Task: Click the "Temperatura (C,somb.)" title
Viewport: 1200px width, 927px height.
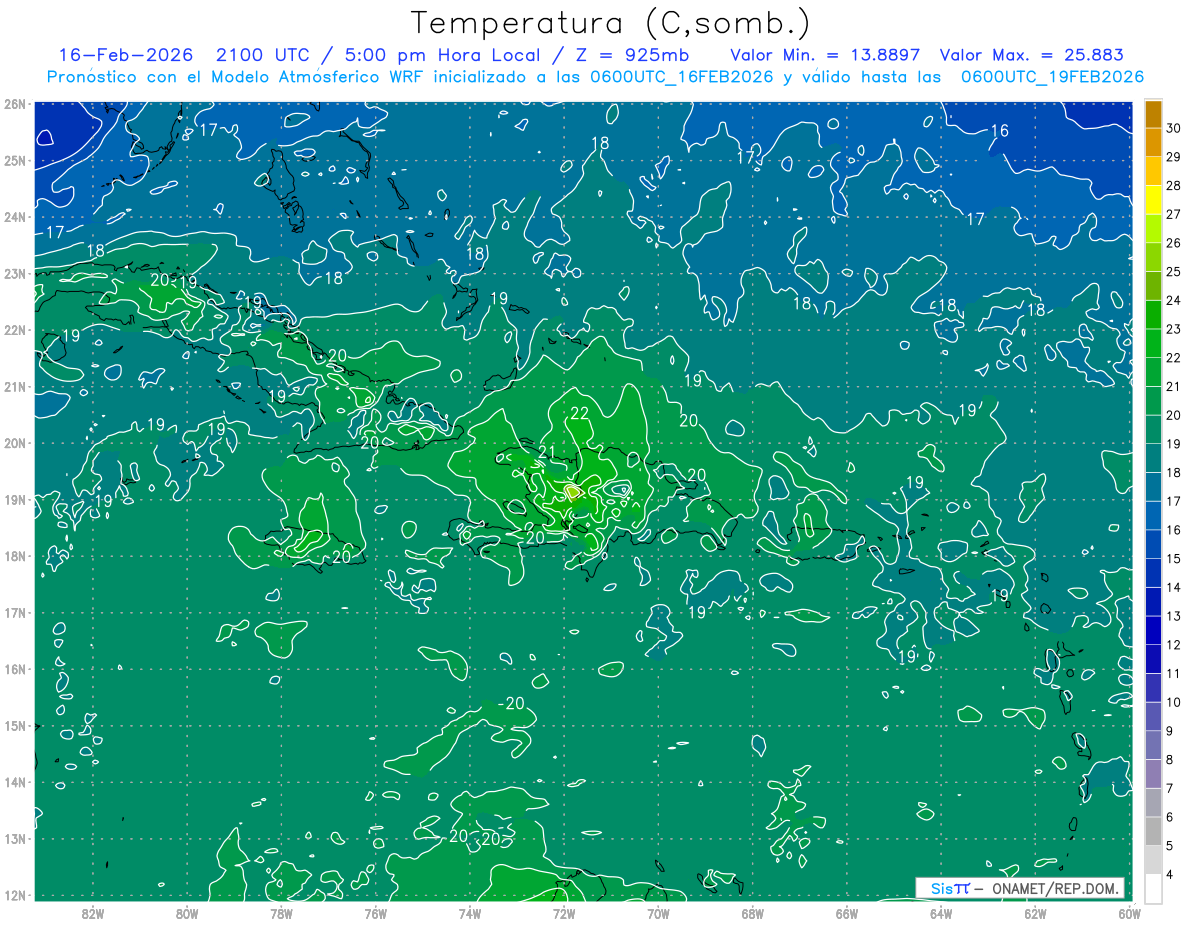Action: click(610, 24)
